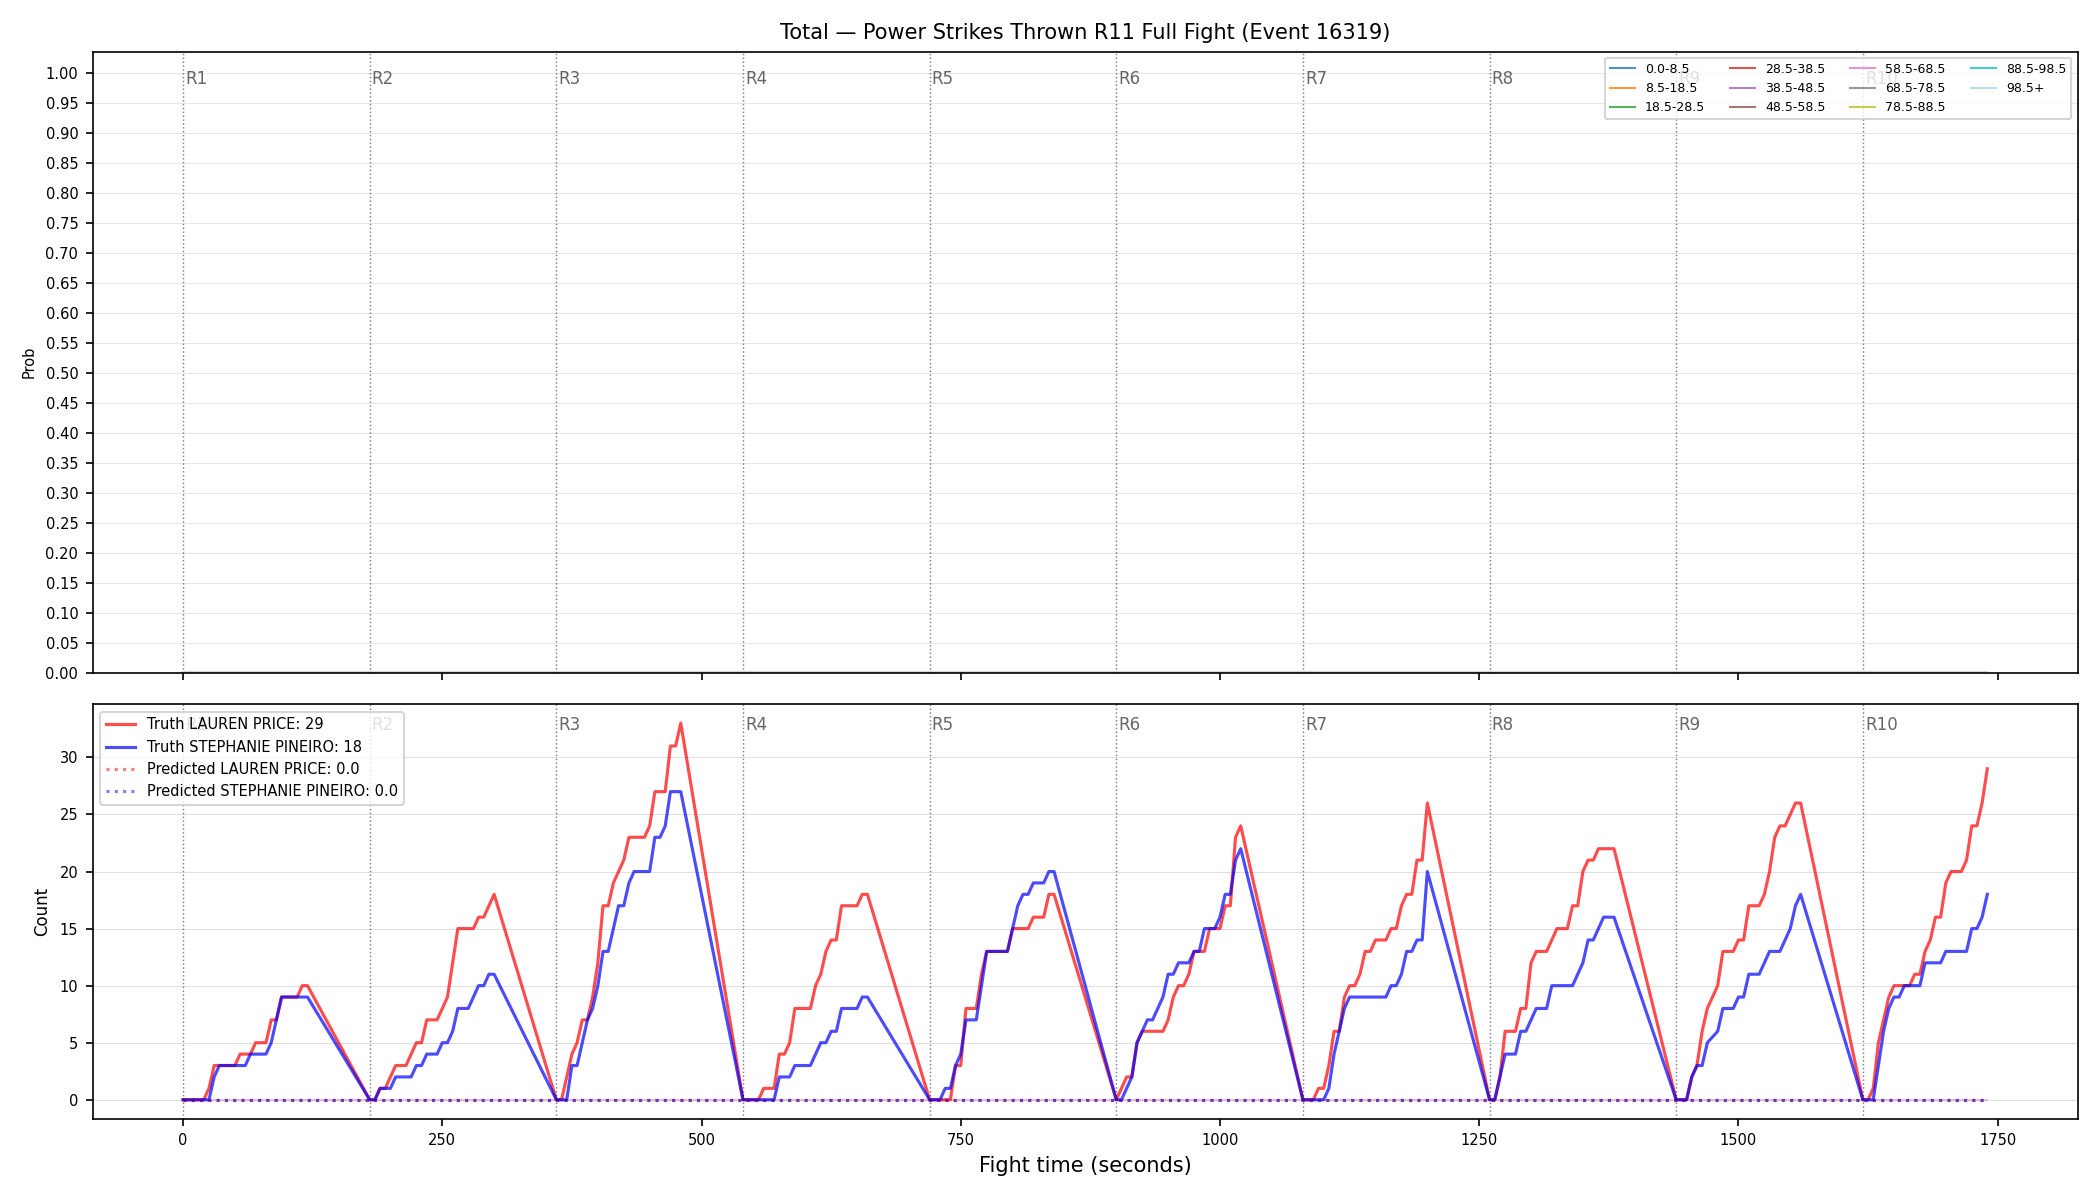
Task: Click the 0.00 probability tick label
Action: pos(61,673)
